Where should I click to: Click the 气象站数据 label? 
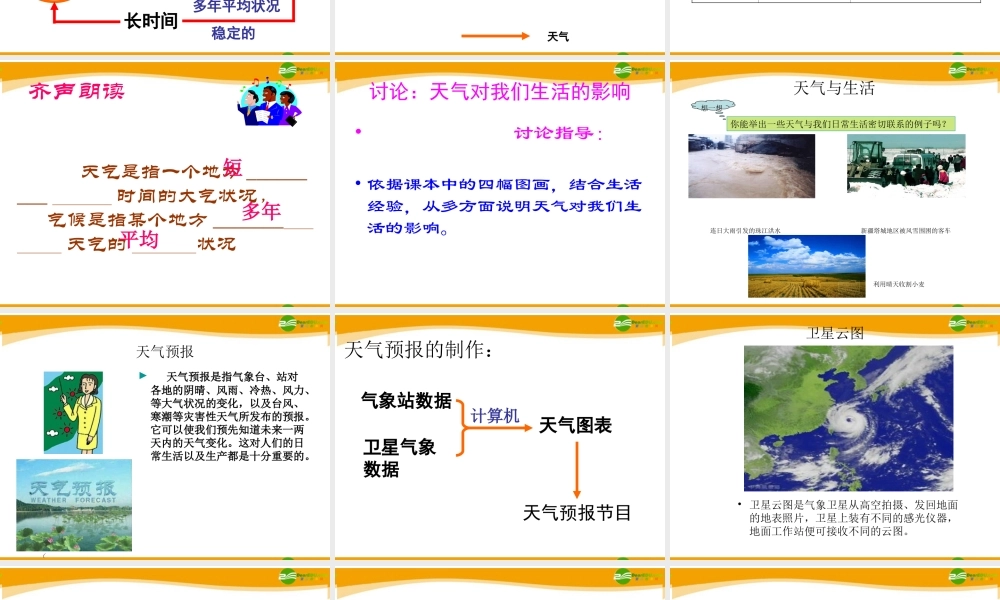[x=406, y=400]
